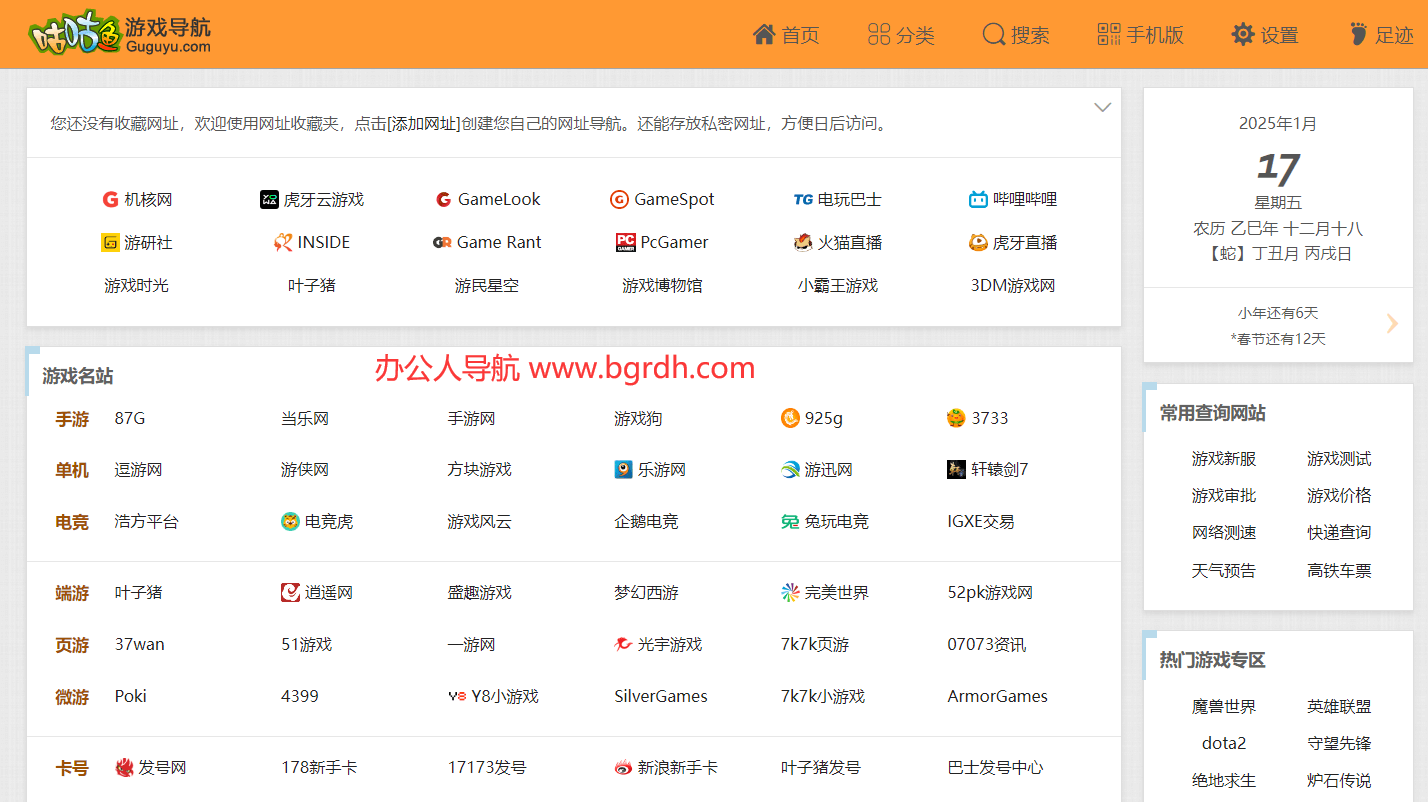Collapse the favorites panel chevron
1428x802 pixels.
1102,107
